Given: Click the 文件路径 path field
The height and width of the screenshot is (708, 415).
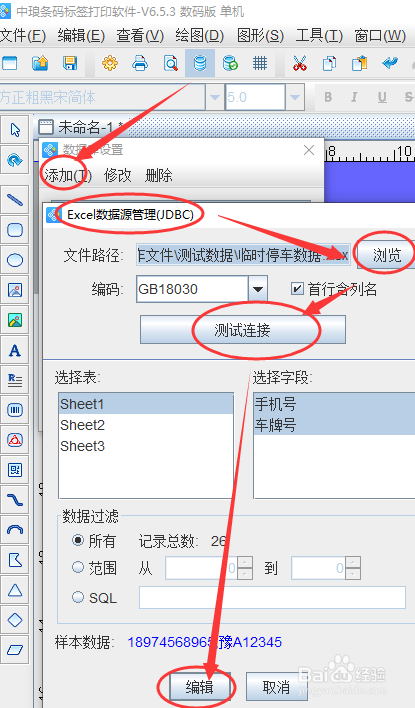Looking at the screenshot, I should point(243,256).
